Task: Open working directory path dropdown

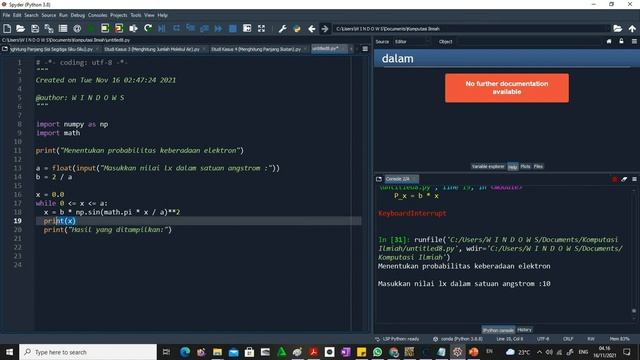Action: tap(607, 29)
